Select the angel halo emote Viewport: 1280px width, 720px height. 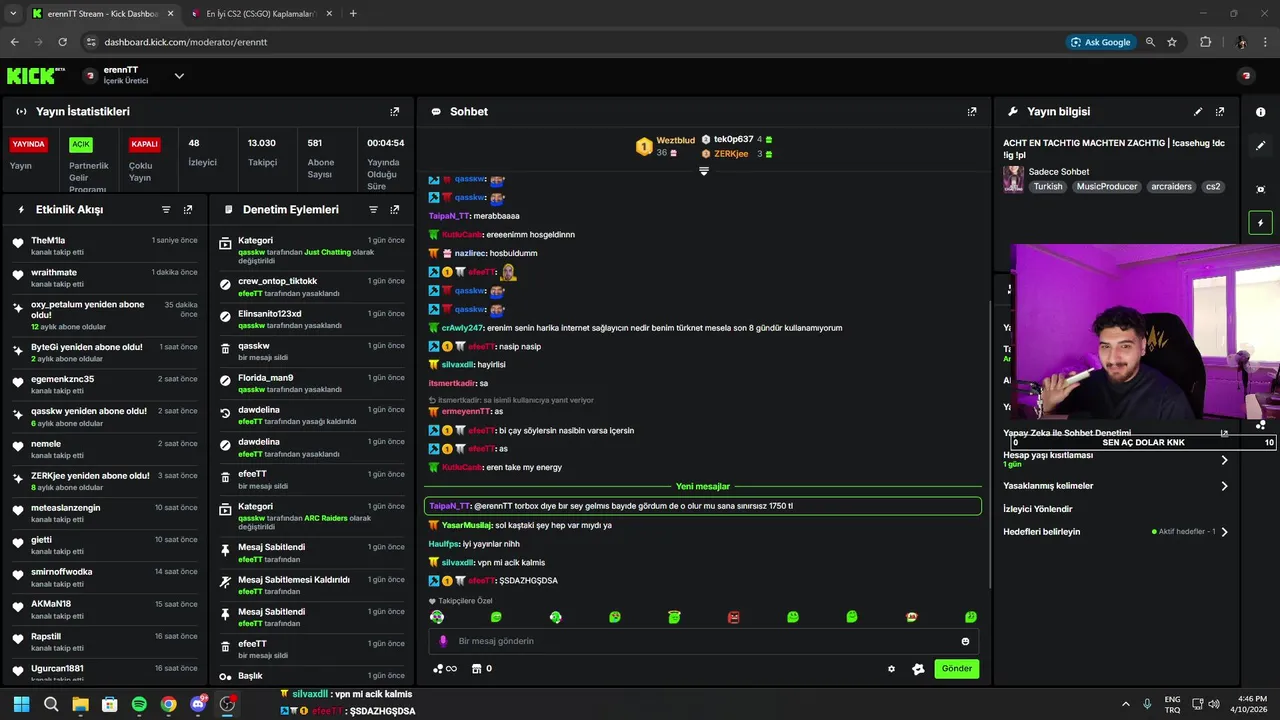pyautogui.click(x=674, y=617)
